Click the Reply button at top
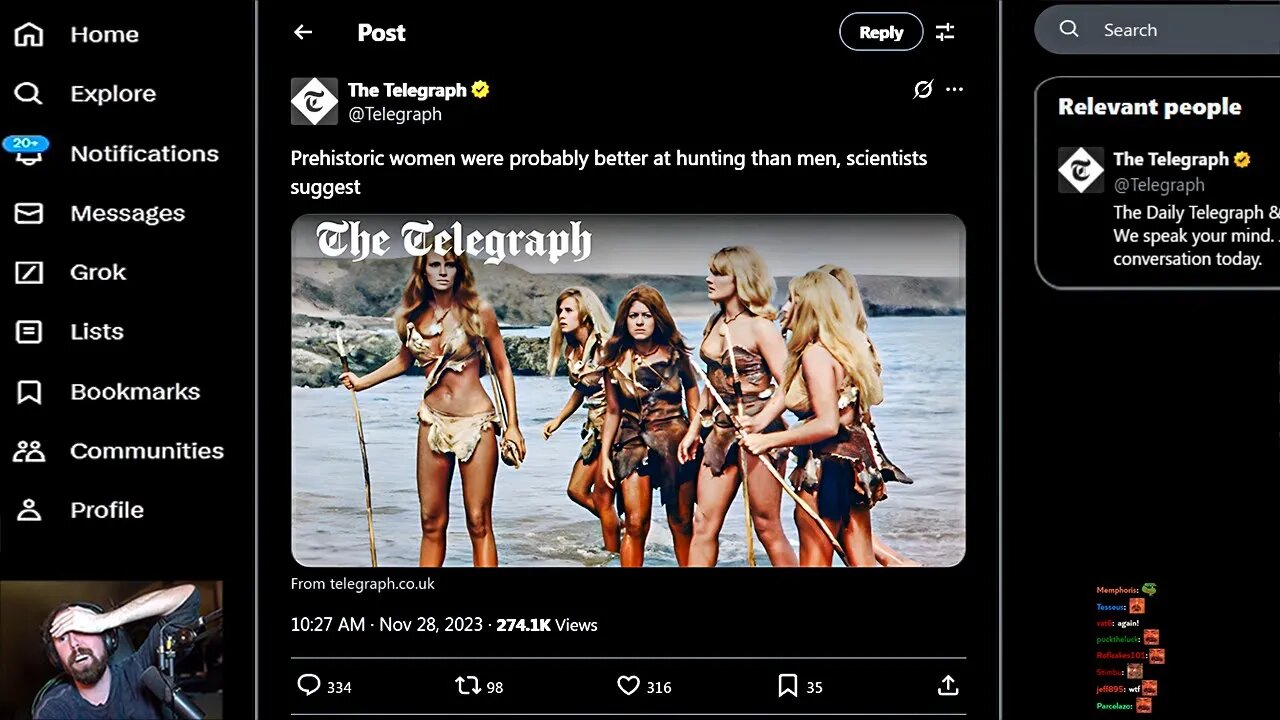The height and width of the screenshot is (720, 1280). tap(881, 32)
